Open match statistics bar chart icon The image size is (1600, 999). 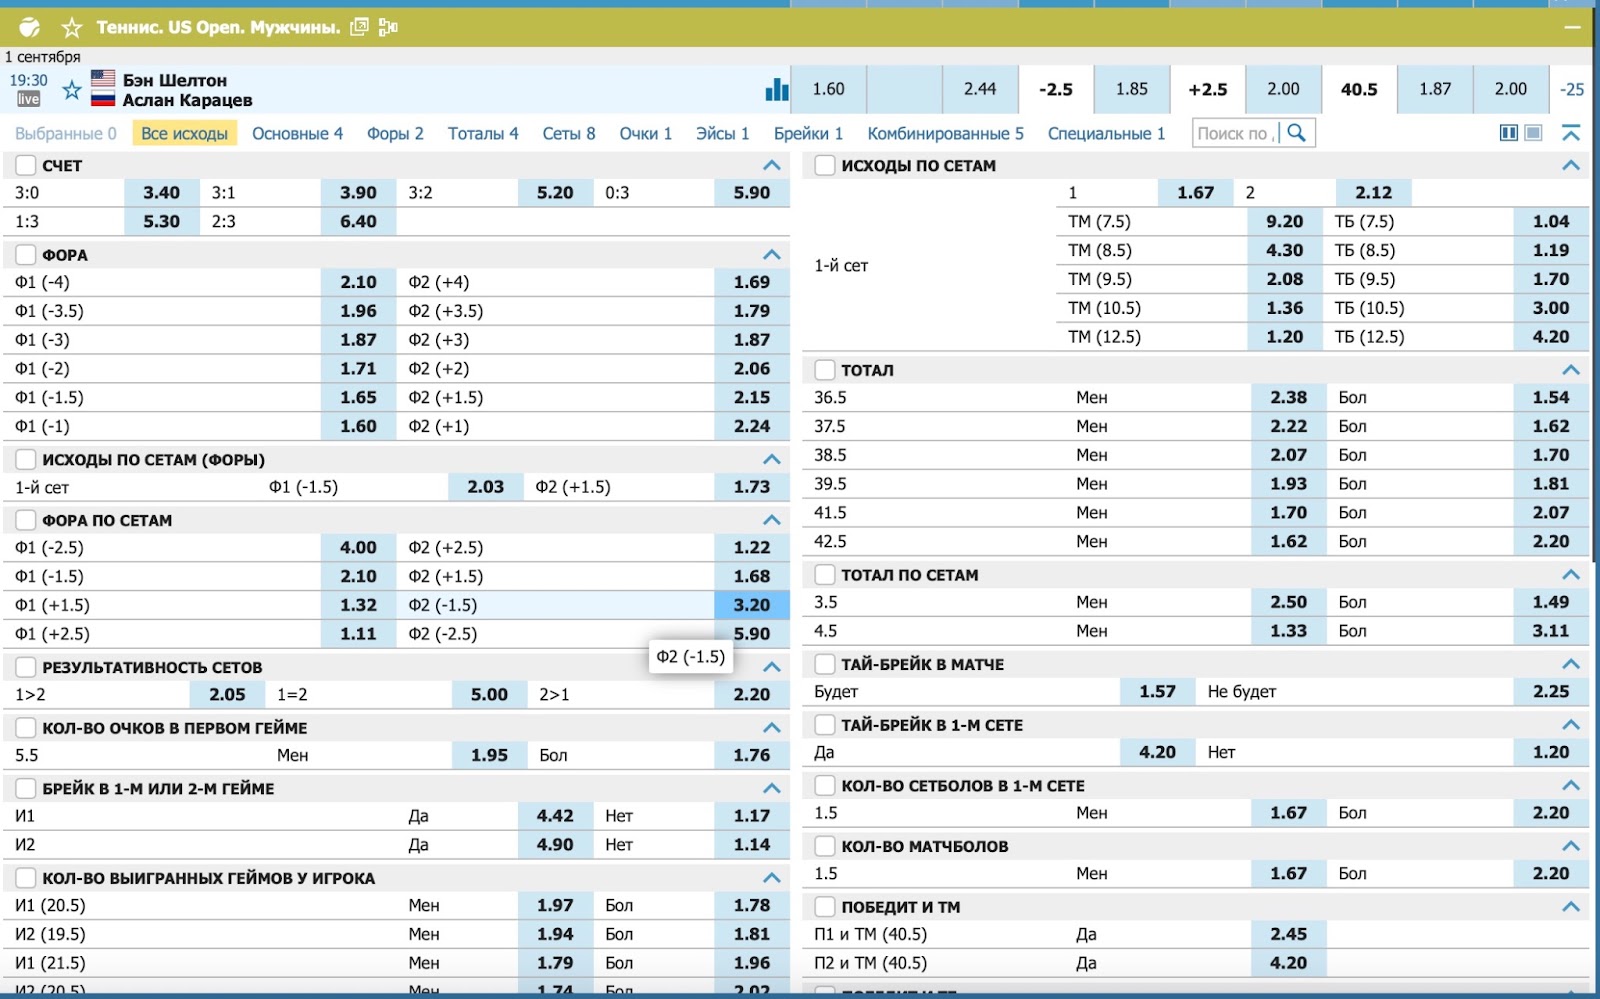point(777,89)
